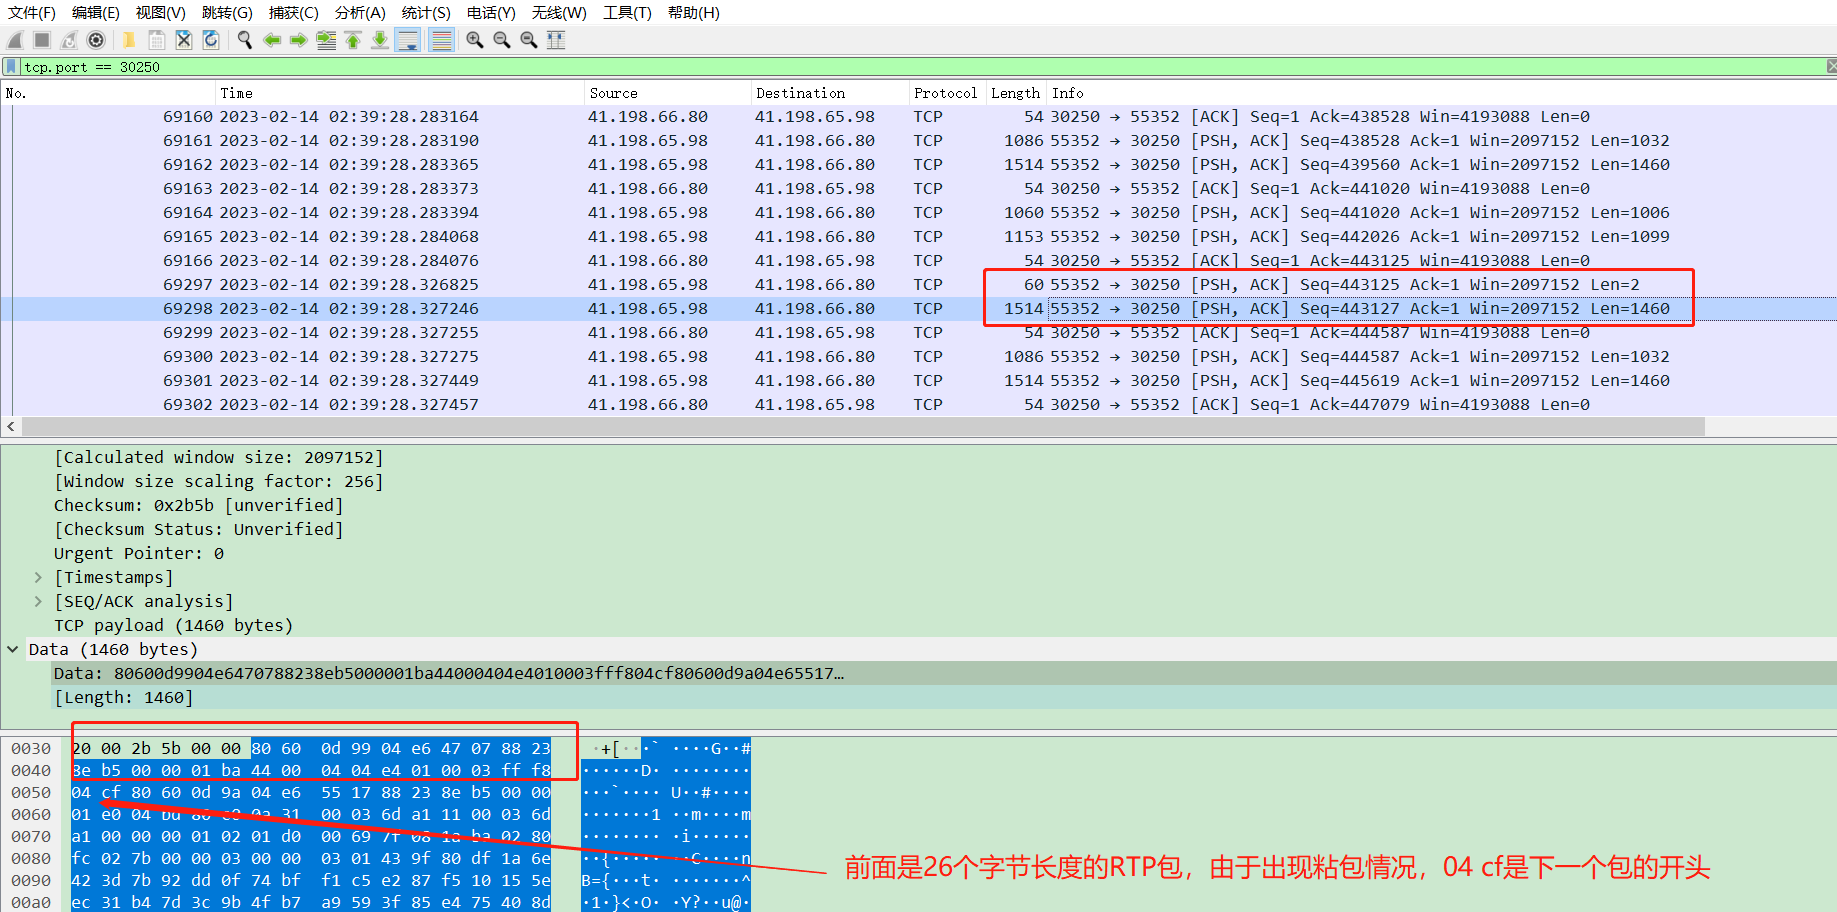Sort by Length column header
Viewport: 1837px width, 912px height.
tap(1016, 93)
